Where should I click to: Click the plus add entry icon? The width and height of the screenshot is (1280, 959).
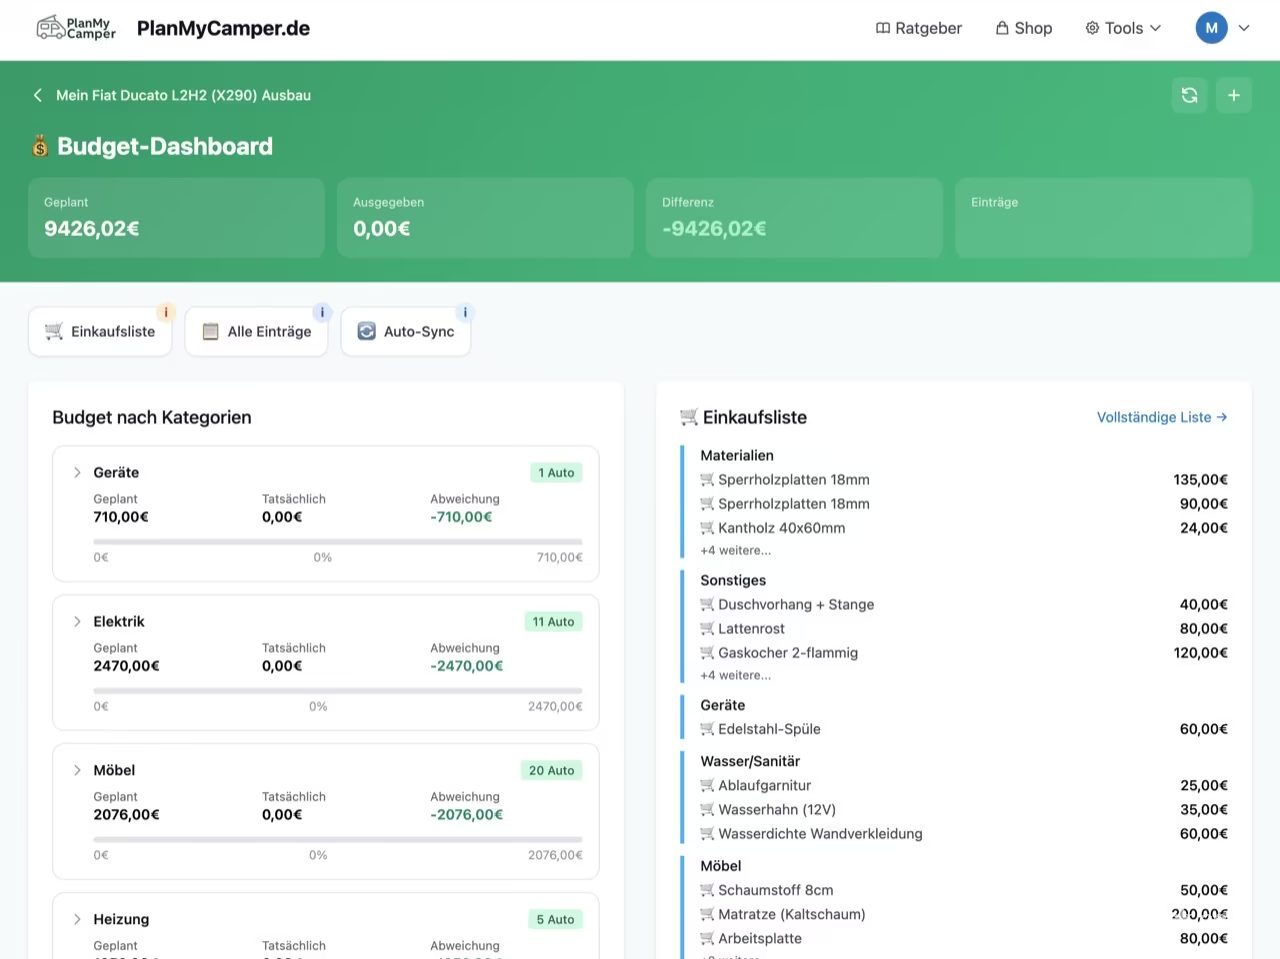click(x=1234, y=95)
